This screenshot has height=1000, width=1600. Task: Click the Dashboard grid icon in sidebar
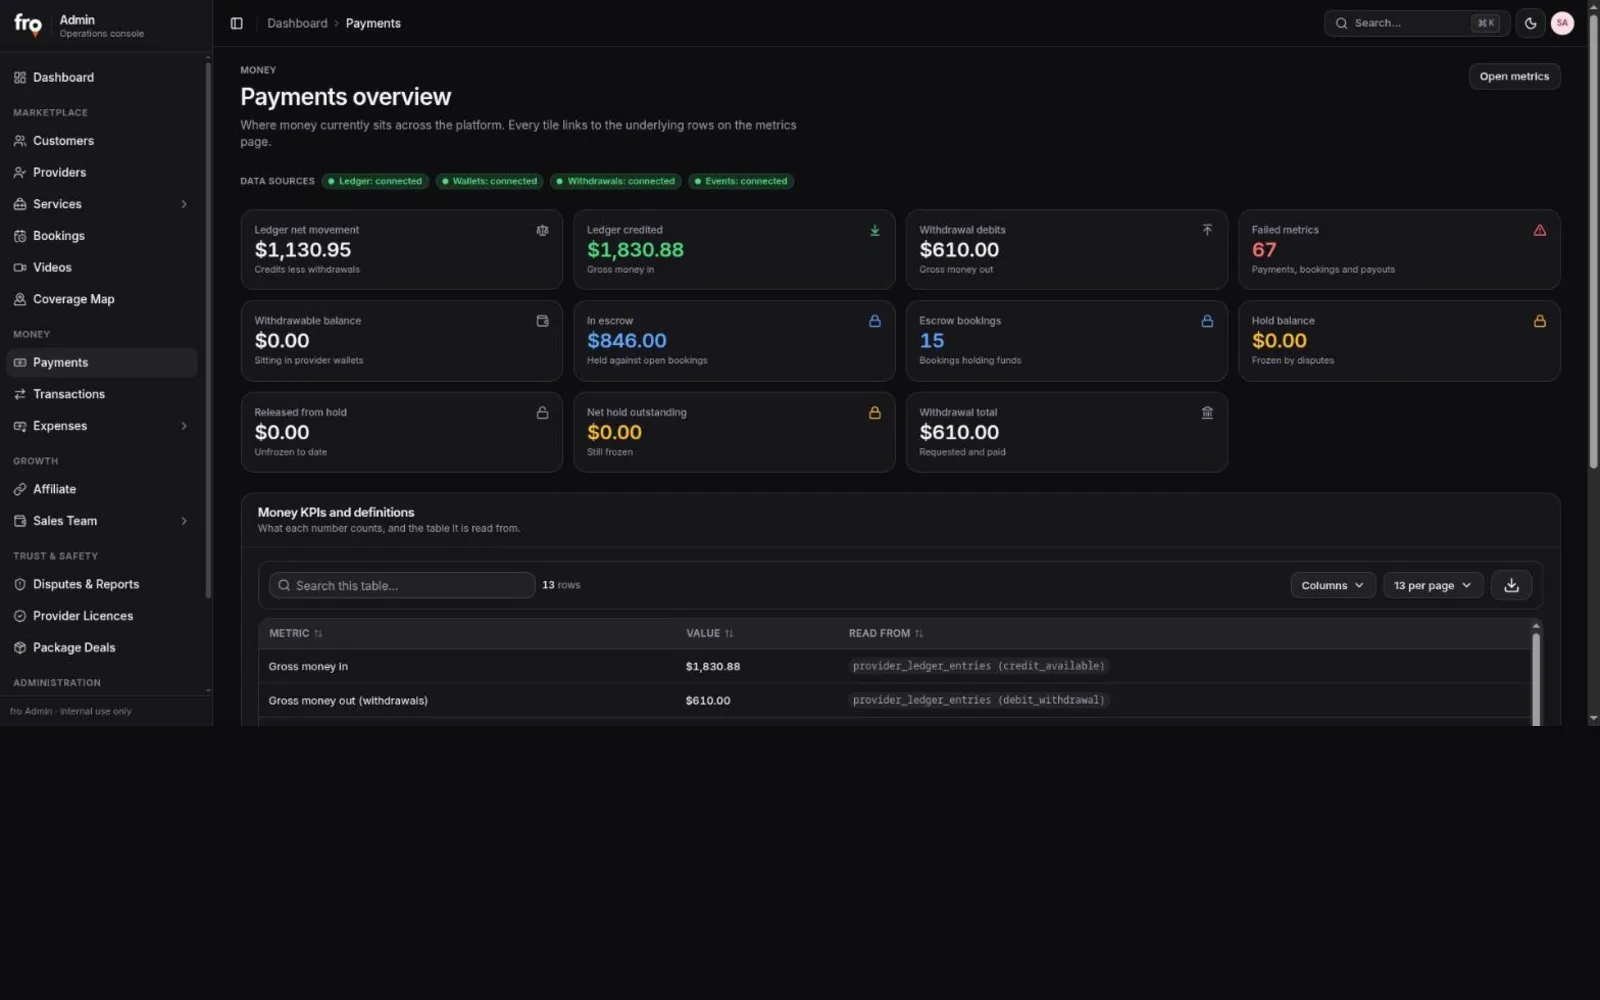tap(20, 77)
